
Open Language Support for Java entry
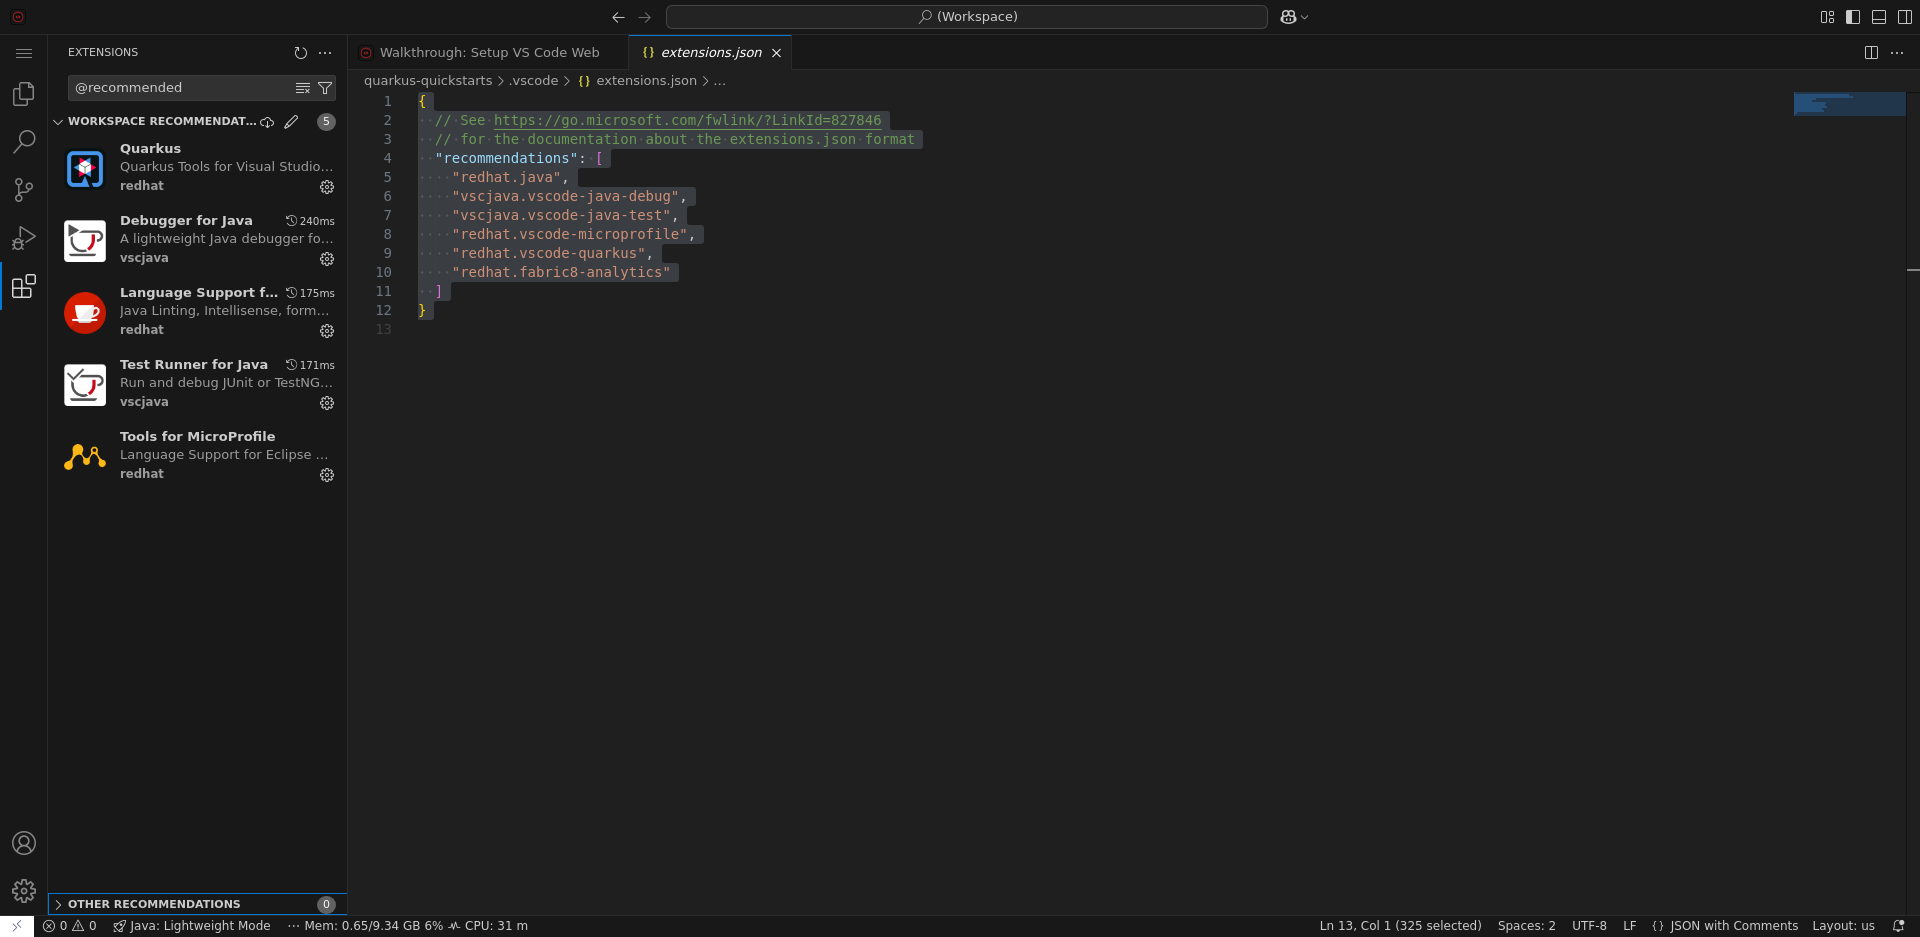pyautogui.click(x=198, y=312)
